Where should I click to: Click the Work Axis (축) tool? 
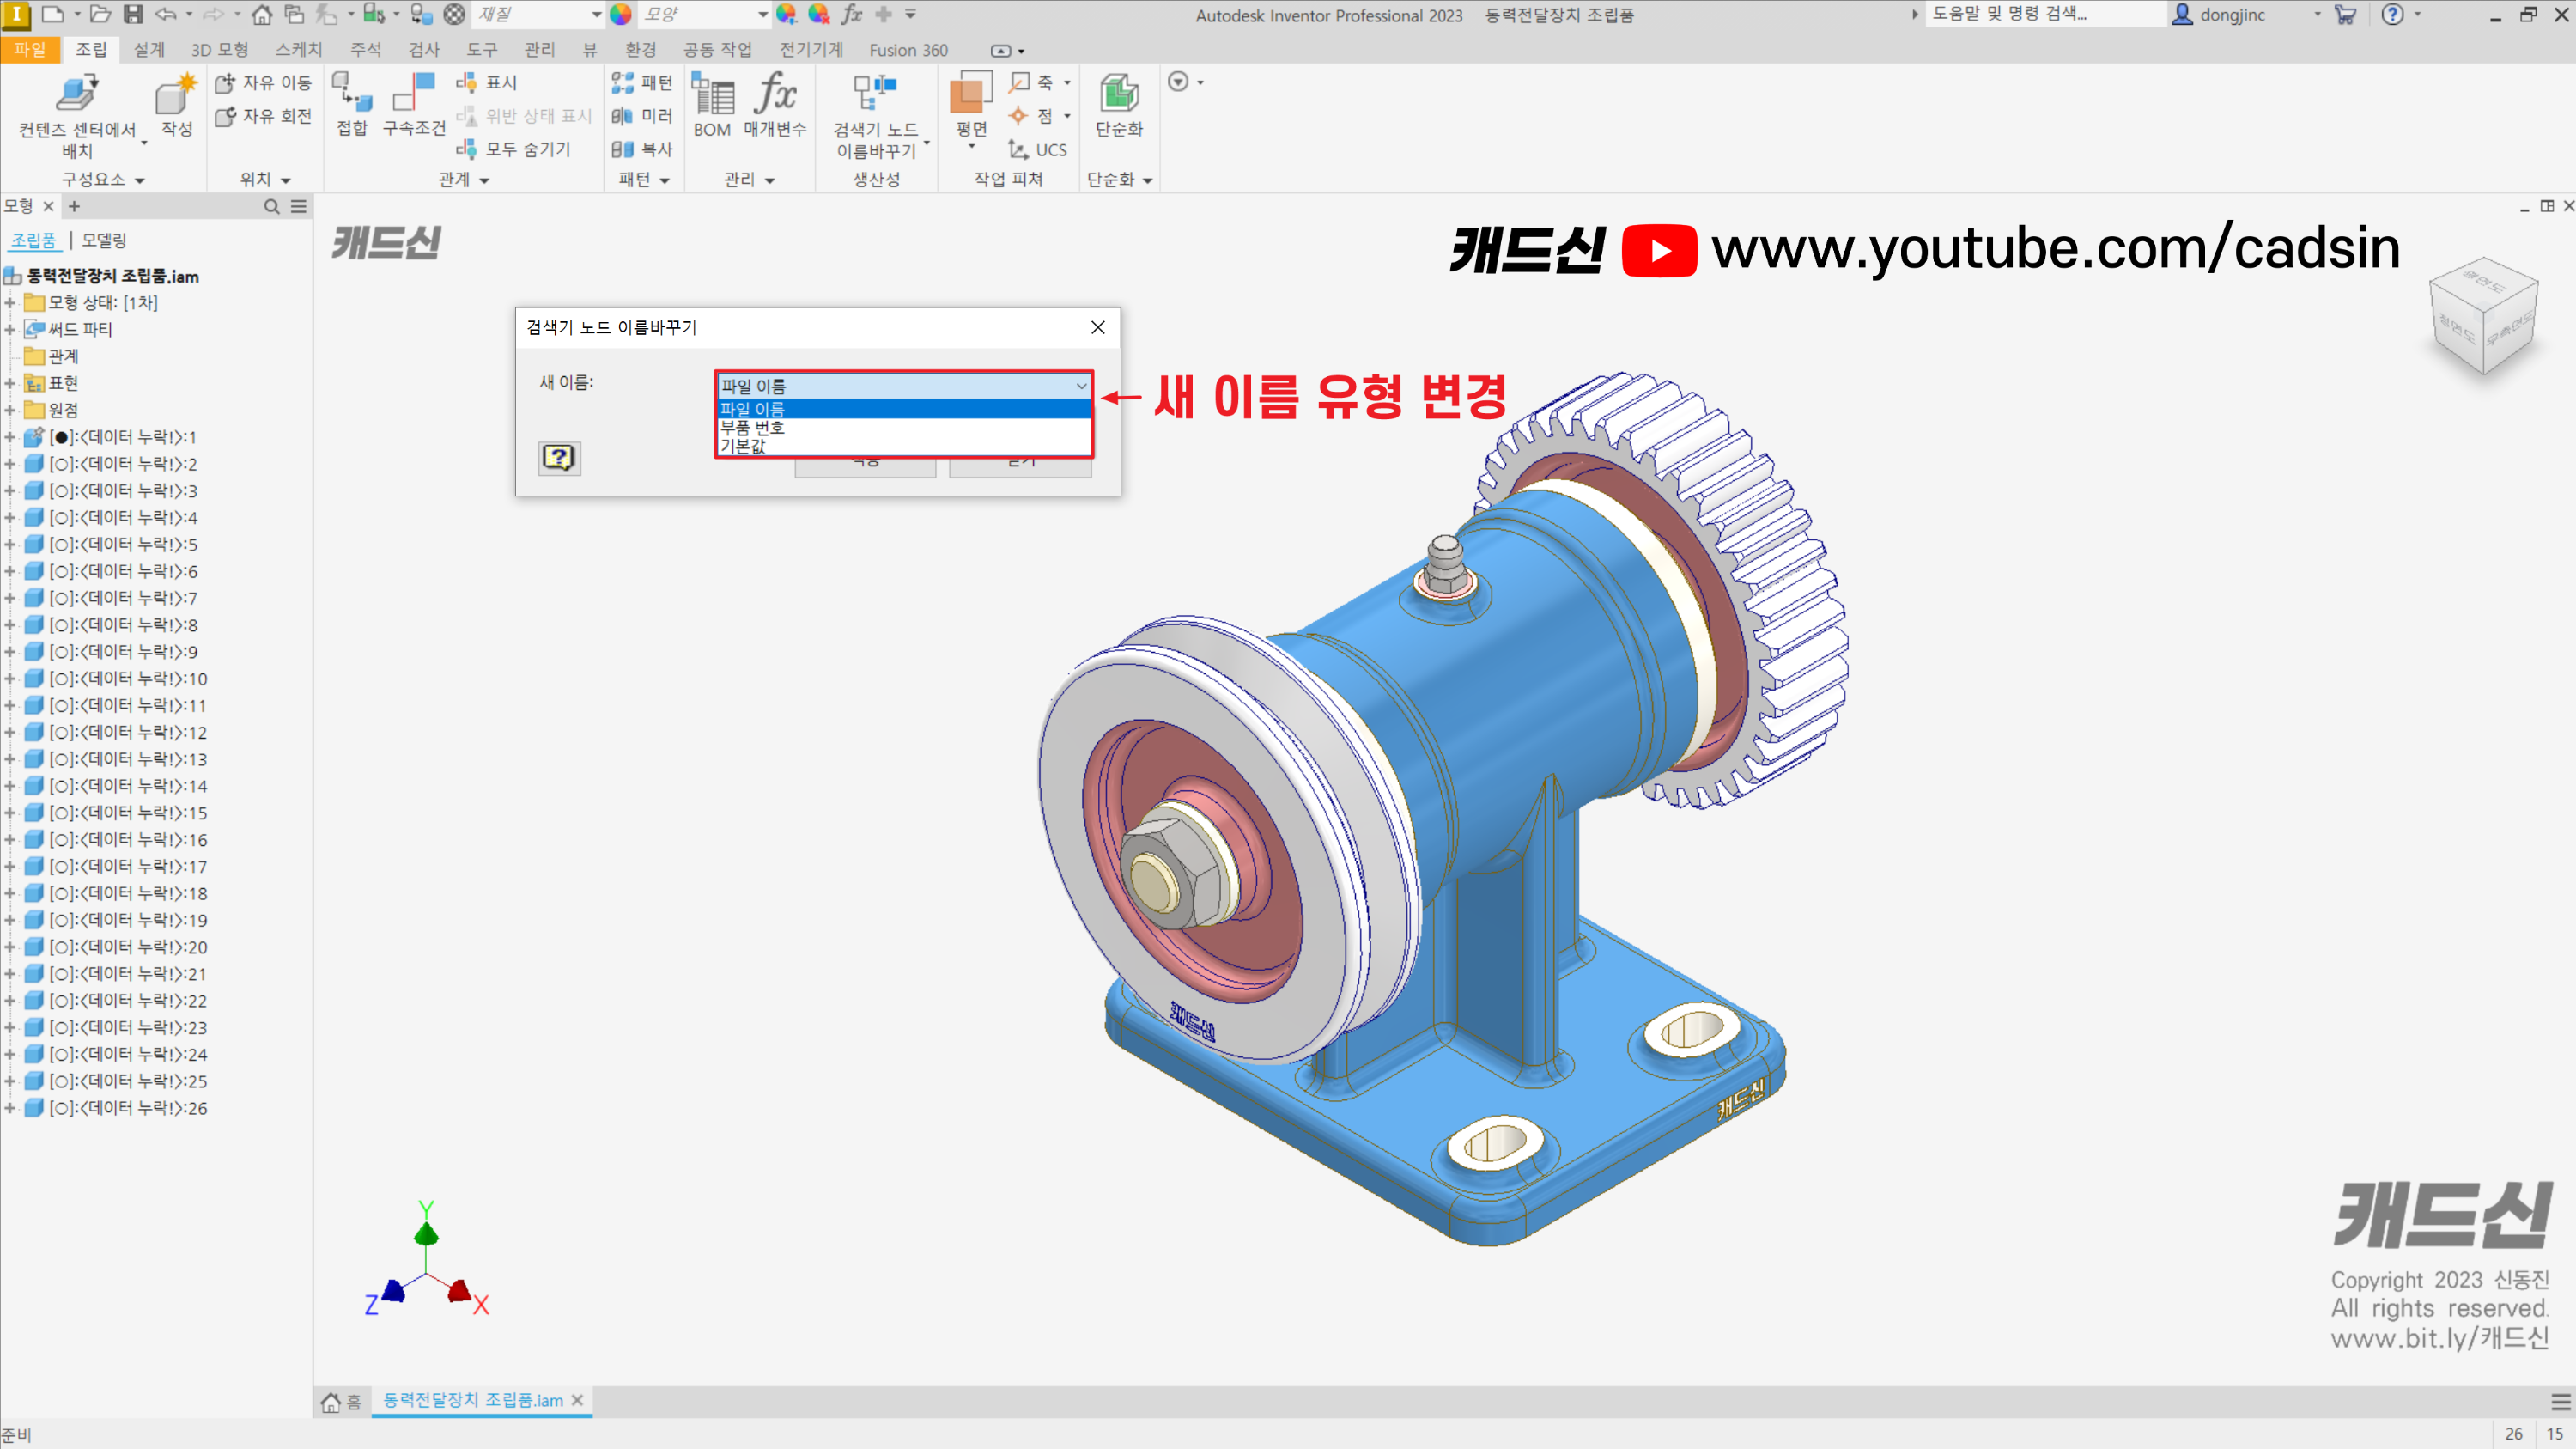(1032, 82)
